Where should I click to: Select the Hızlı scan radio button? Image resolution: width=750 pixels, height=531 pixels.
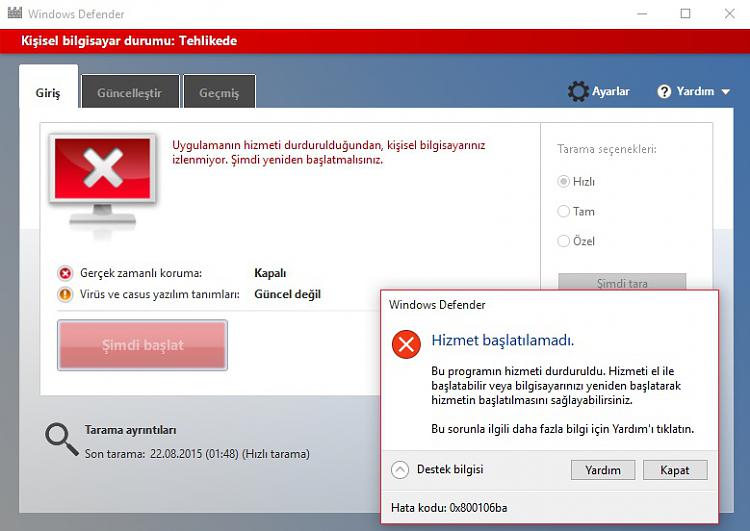click(x=563, y=181)
